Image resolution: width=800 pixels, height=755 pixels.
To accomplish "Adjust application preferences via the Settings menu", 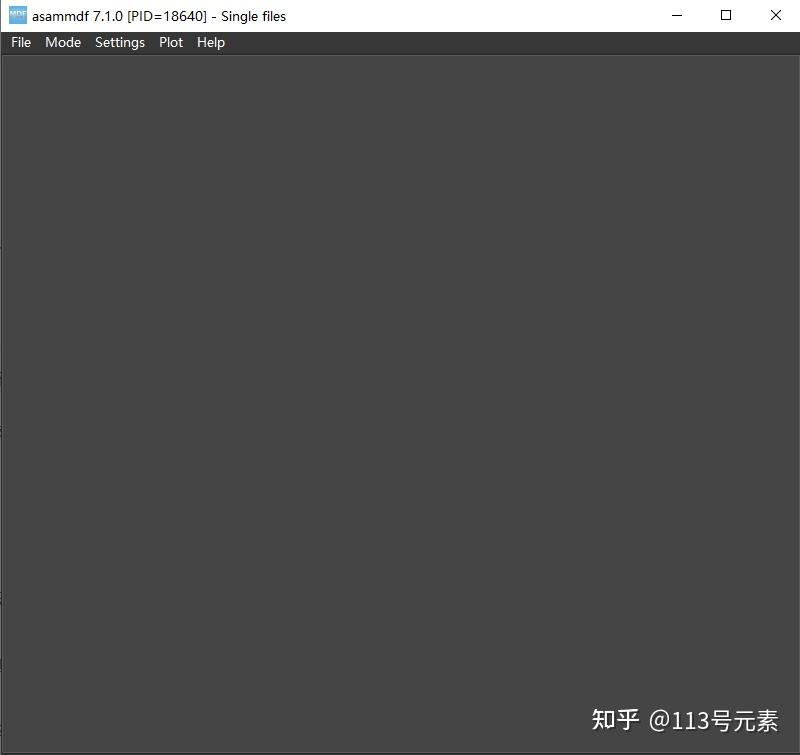I will coord(119,42).
